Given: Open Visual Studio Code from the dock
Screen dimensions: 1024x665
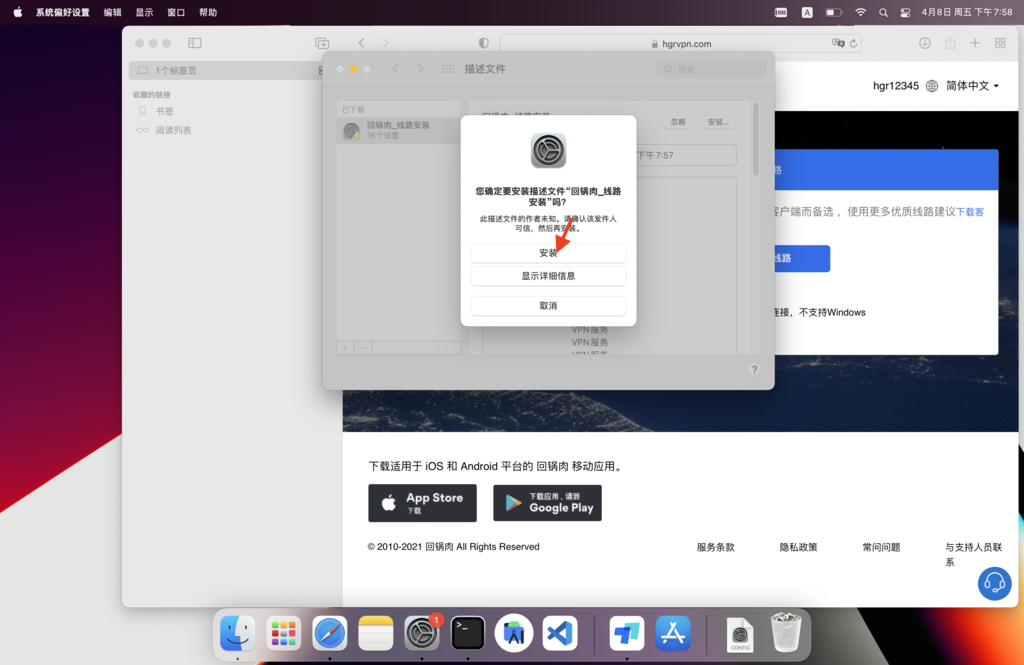Looking at the screenshot, I should point(560,633).
